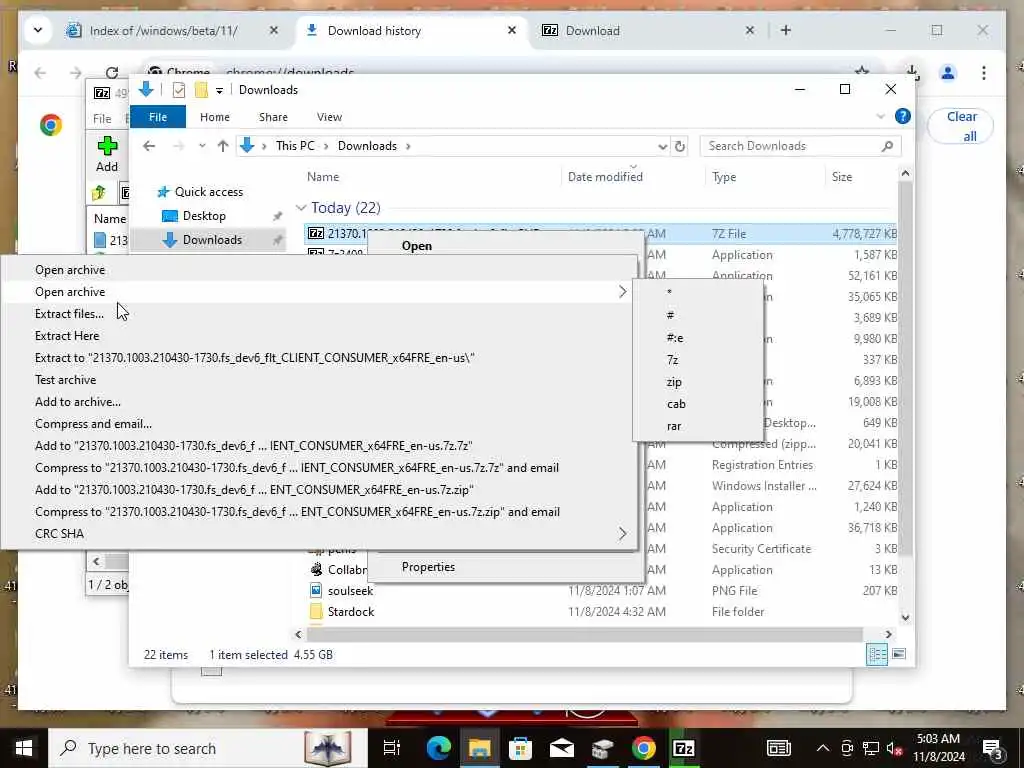The width and height of the screenshot is (1024, 768).
Task: Choose Compress and email...
Action: click(x=93, y=424)
